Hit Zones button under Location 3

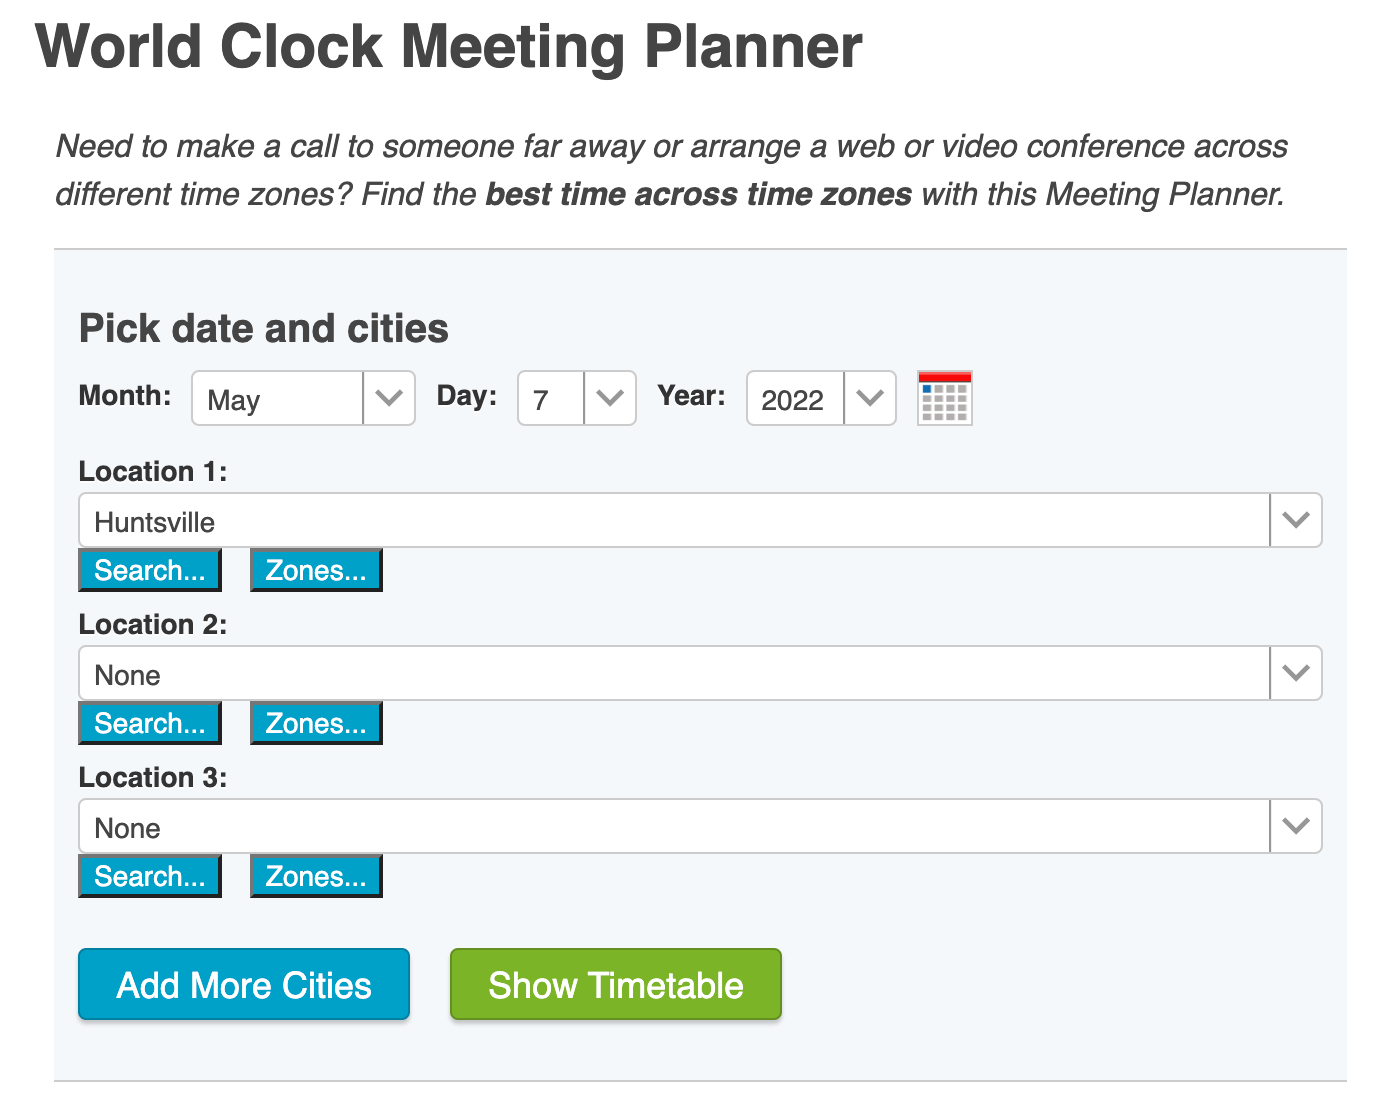pos(316,876)
